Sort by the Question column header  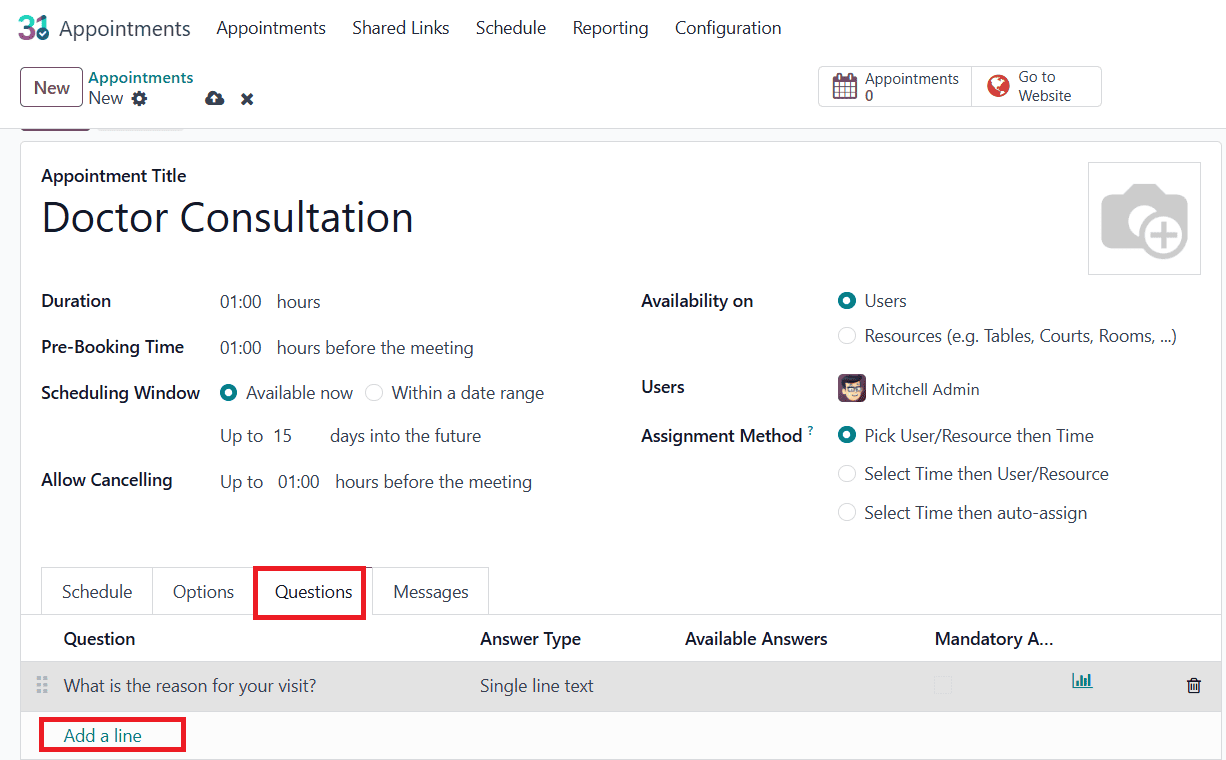[x=99, y=639]
